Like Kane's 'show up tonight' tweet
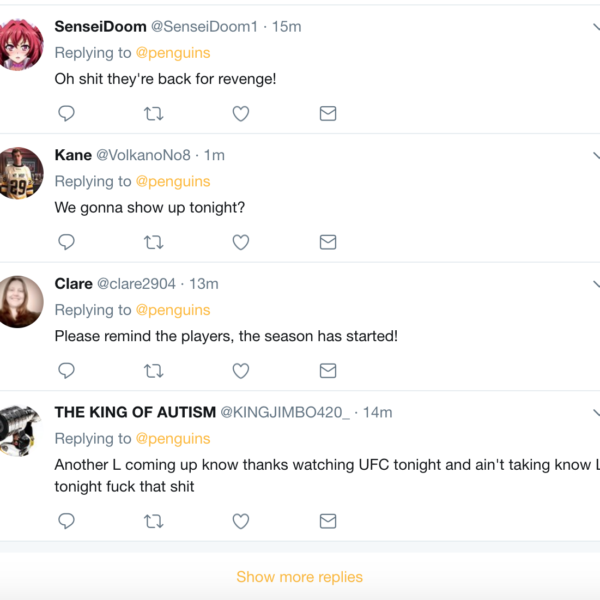600x600 pixels. click(x=241, y=242)
